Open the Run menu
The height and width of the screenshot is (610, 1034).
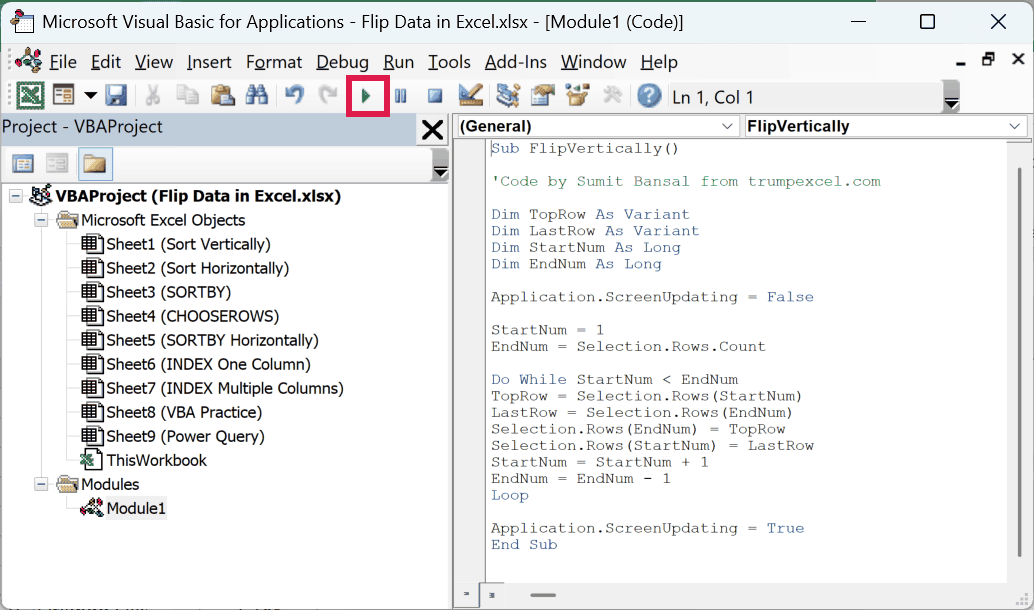tap(398, 62)
